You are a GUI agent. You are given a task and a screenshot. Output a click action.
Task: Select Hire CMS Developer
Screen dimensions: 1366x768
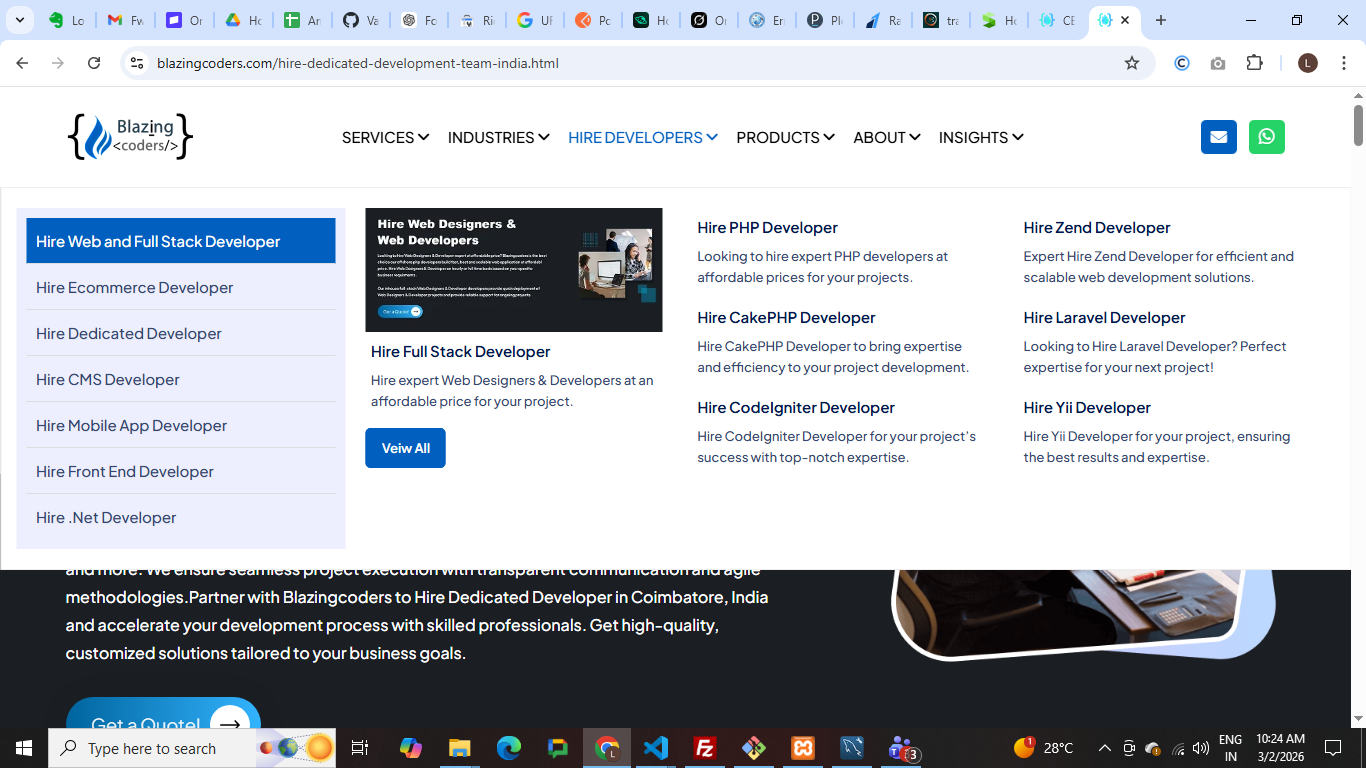tap(181, 379)
